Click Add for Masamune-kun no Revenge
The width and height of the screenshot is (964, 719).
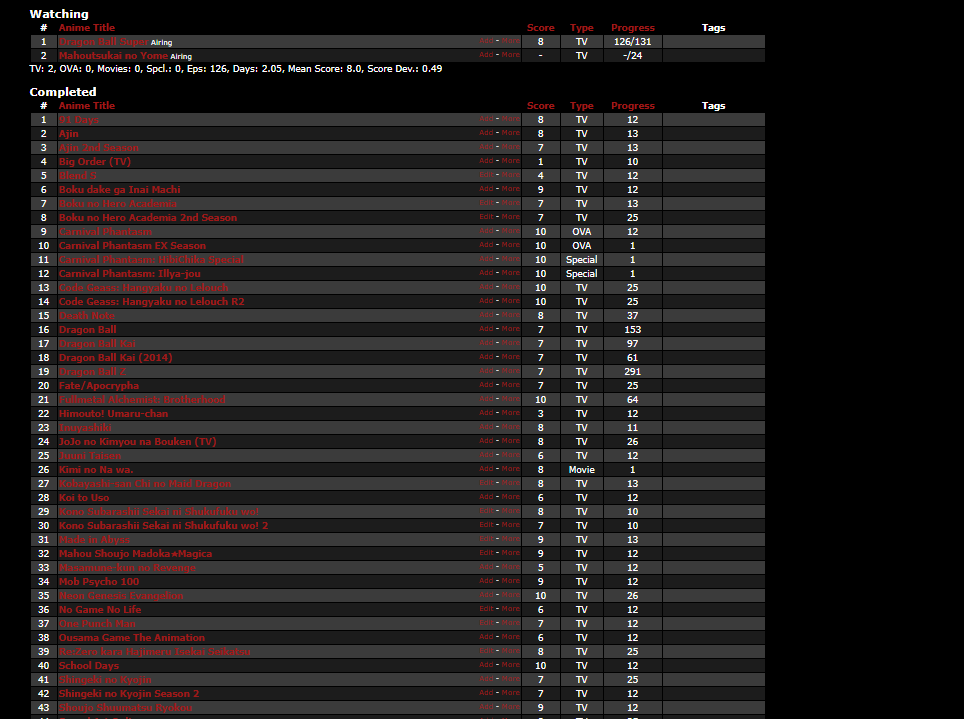coord(486,566)
